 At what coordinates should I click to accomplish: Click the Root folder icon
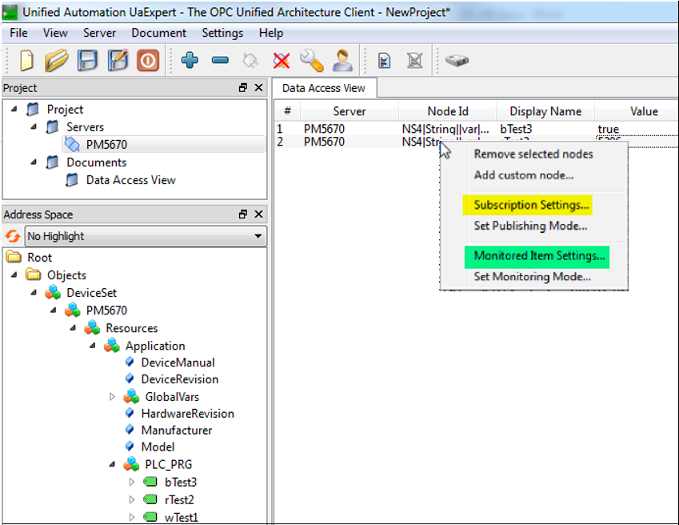(14, 257)
